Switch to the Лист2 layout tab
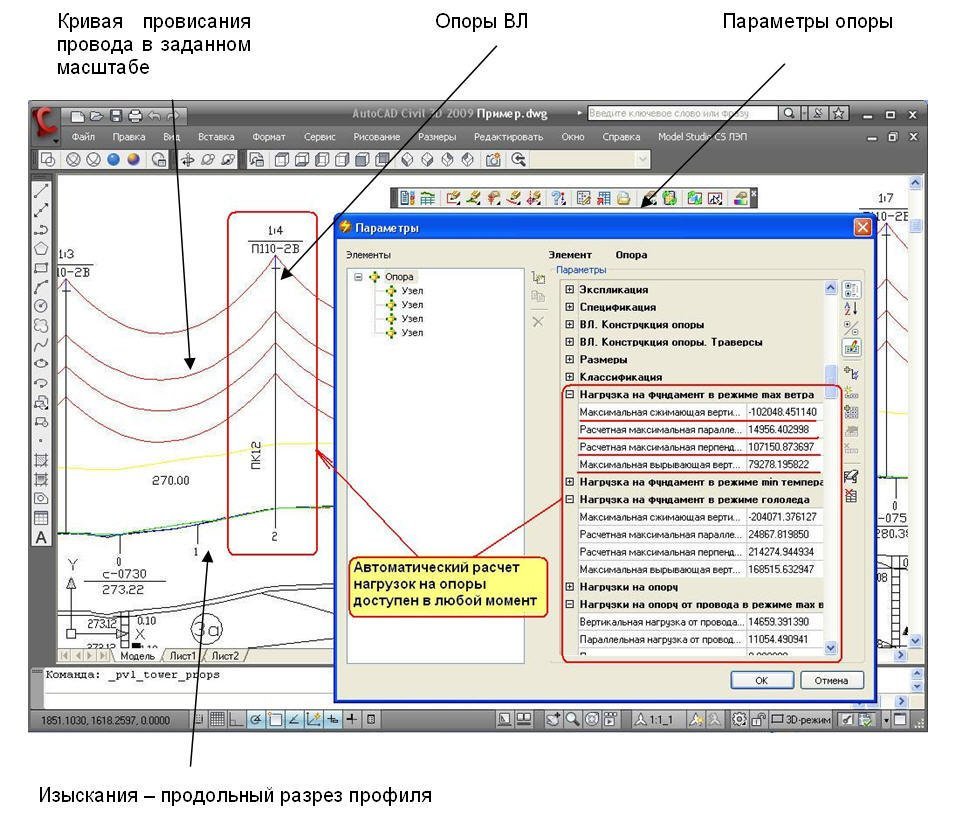This screenshot has height=814, width=964. tap(224, 656)
